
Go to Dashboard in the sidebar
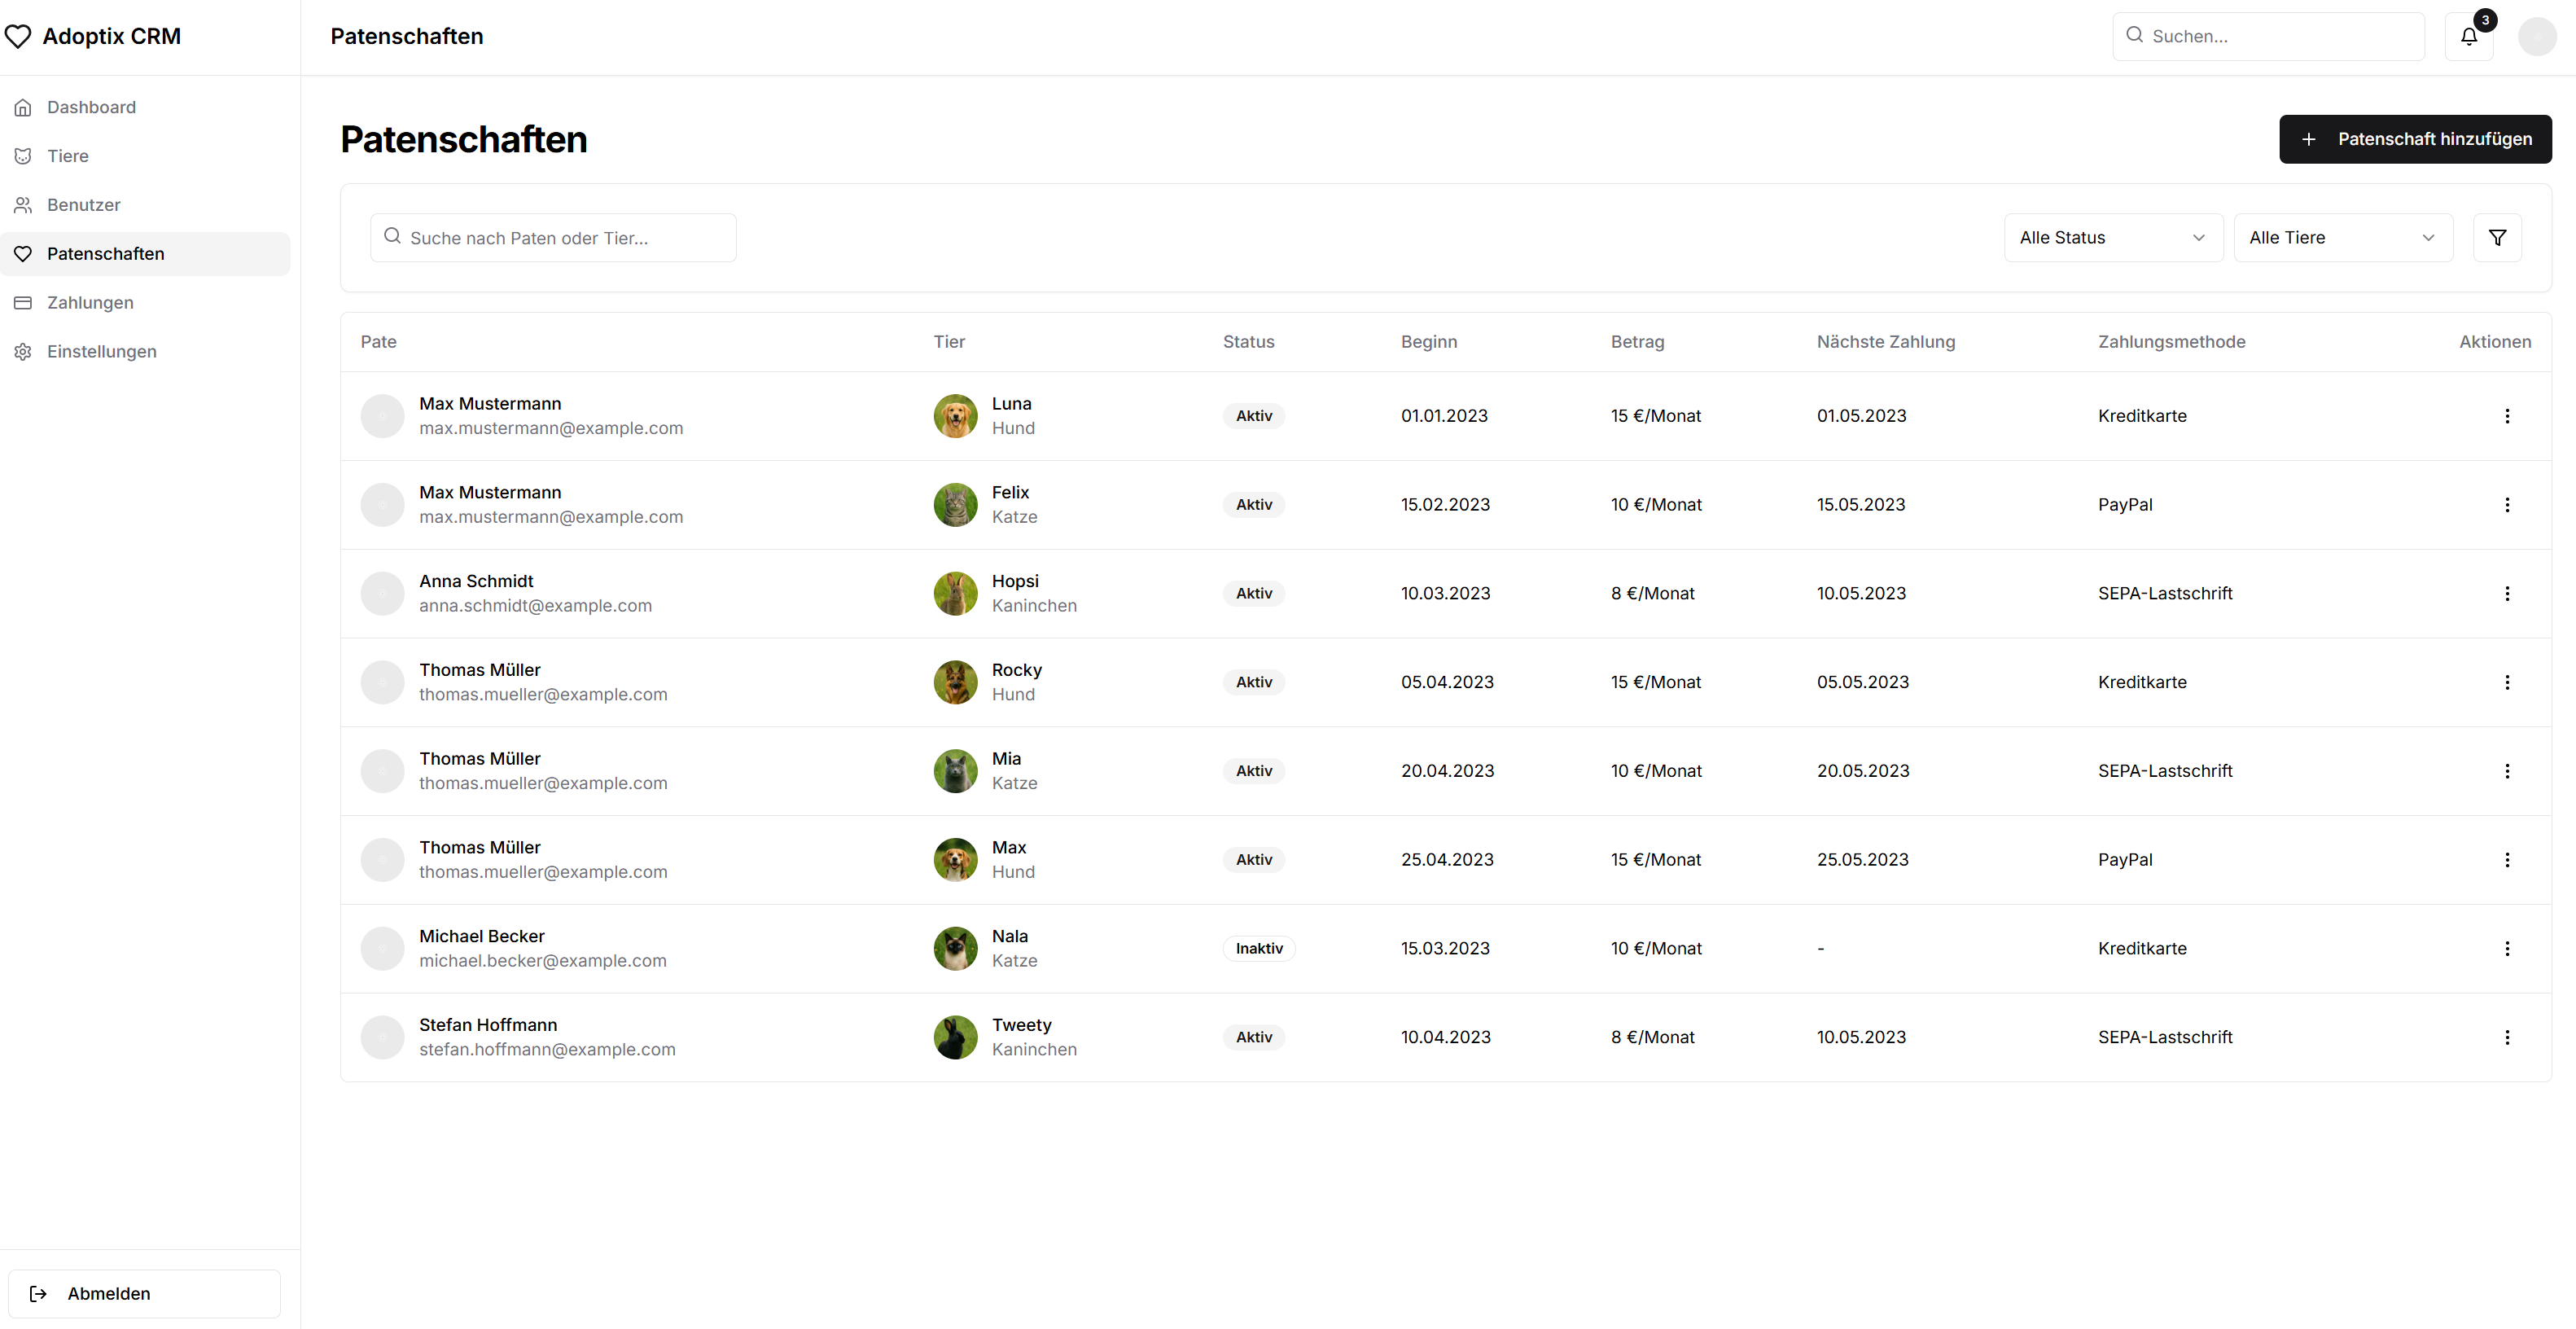pos(91,107)
